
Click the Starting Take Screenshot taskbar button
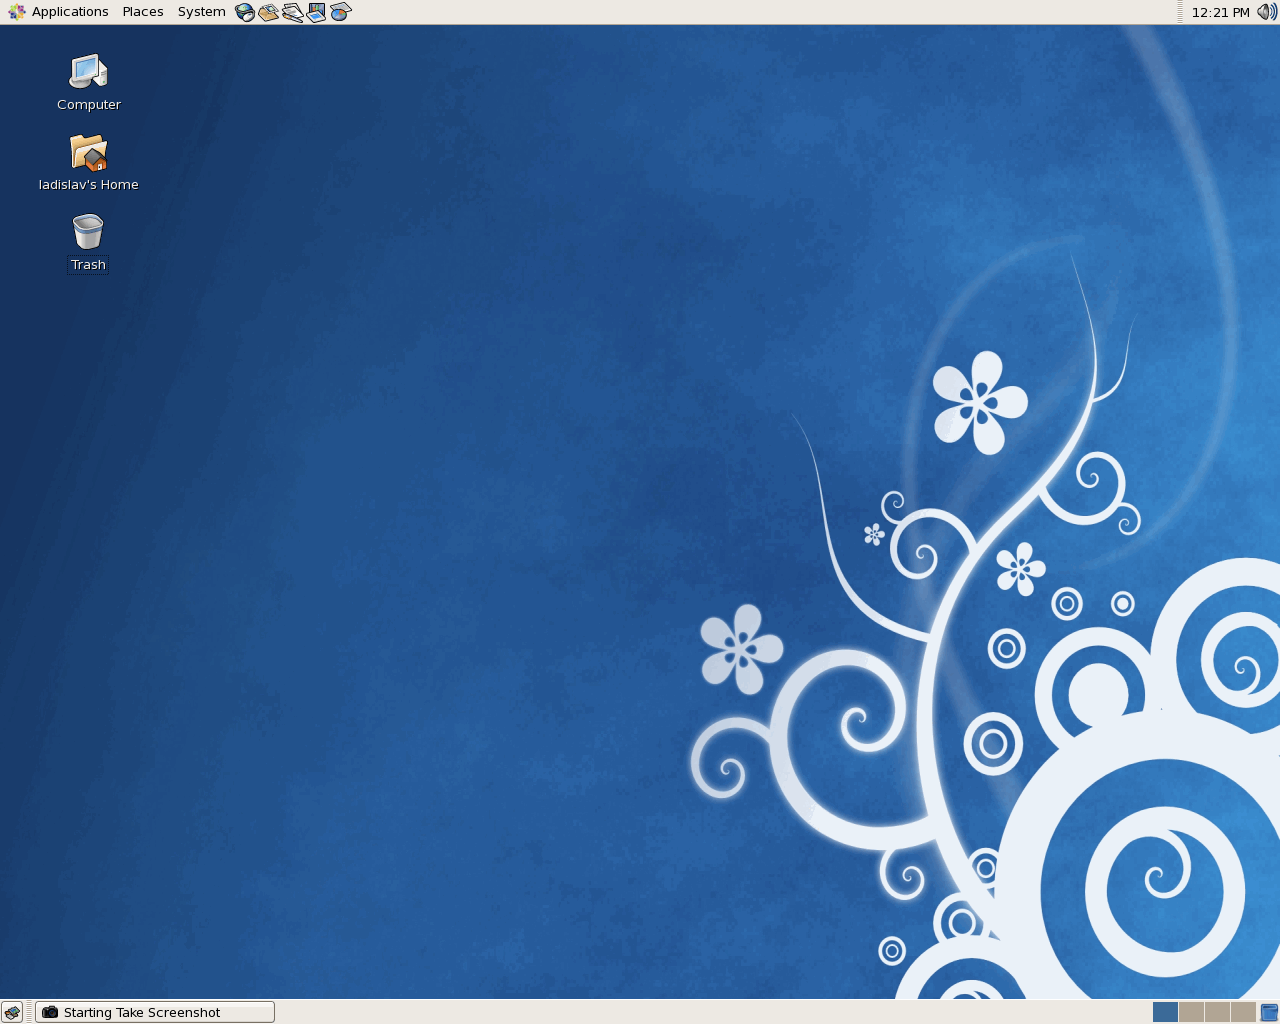point(155,1012)
